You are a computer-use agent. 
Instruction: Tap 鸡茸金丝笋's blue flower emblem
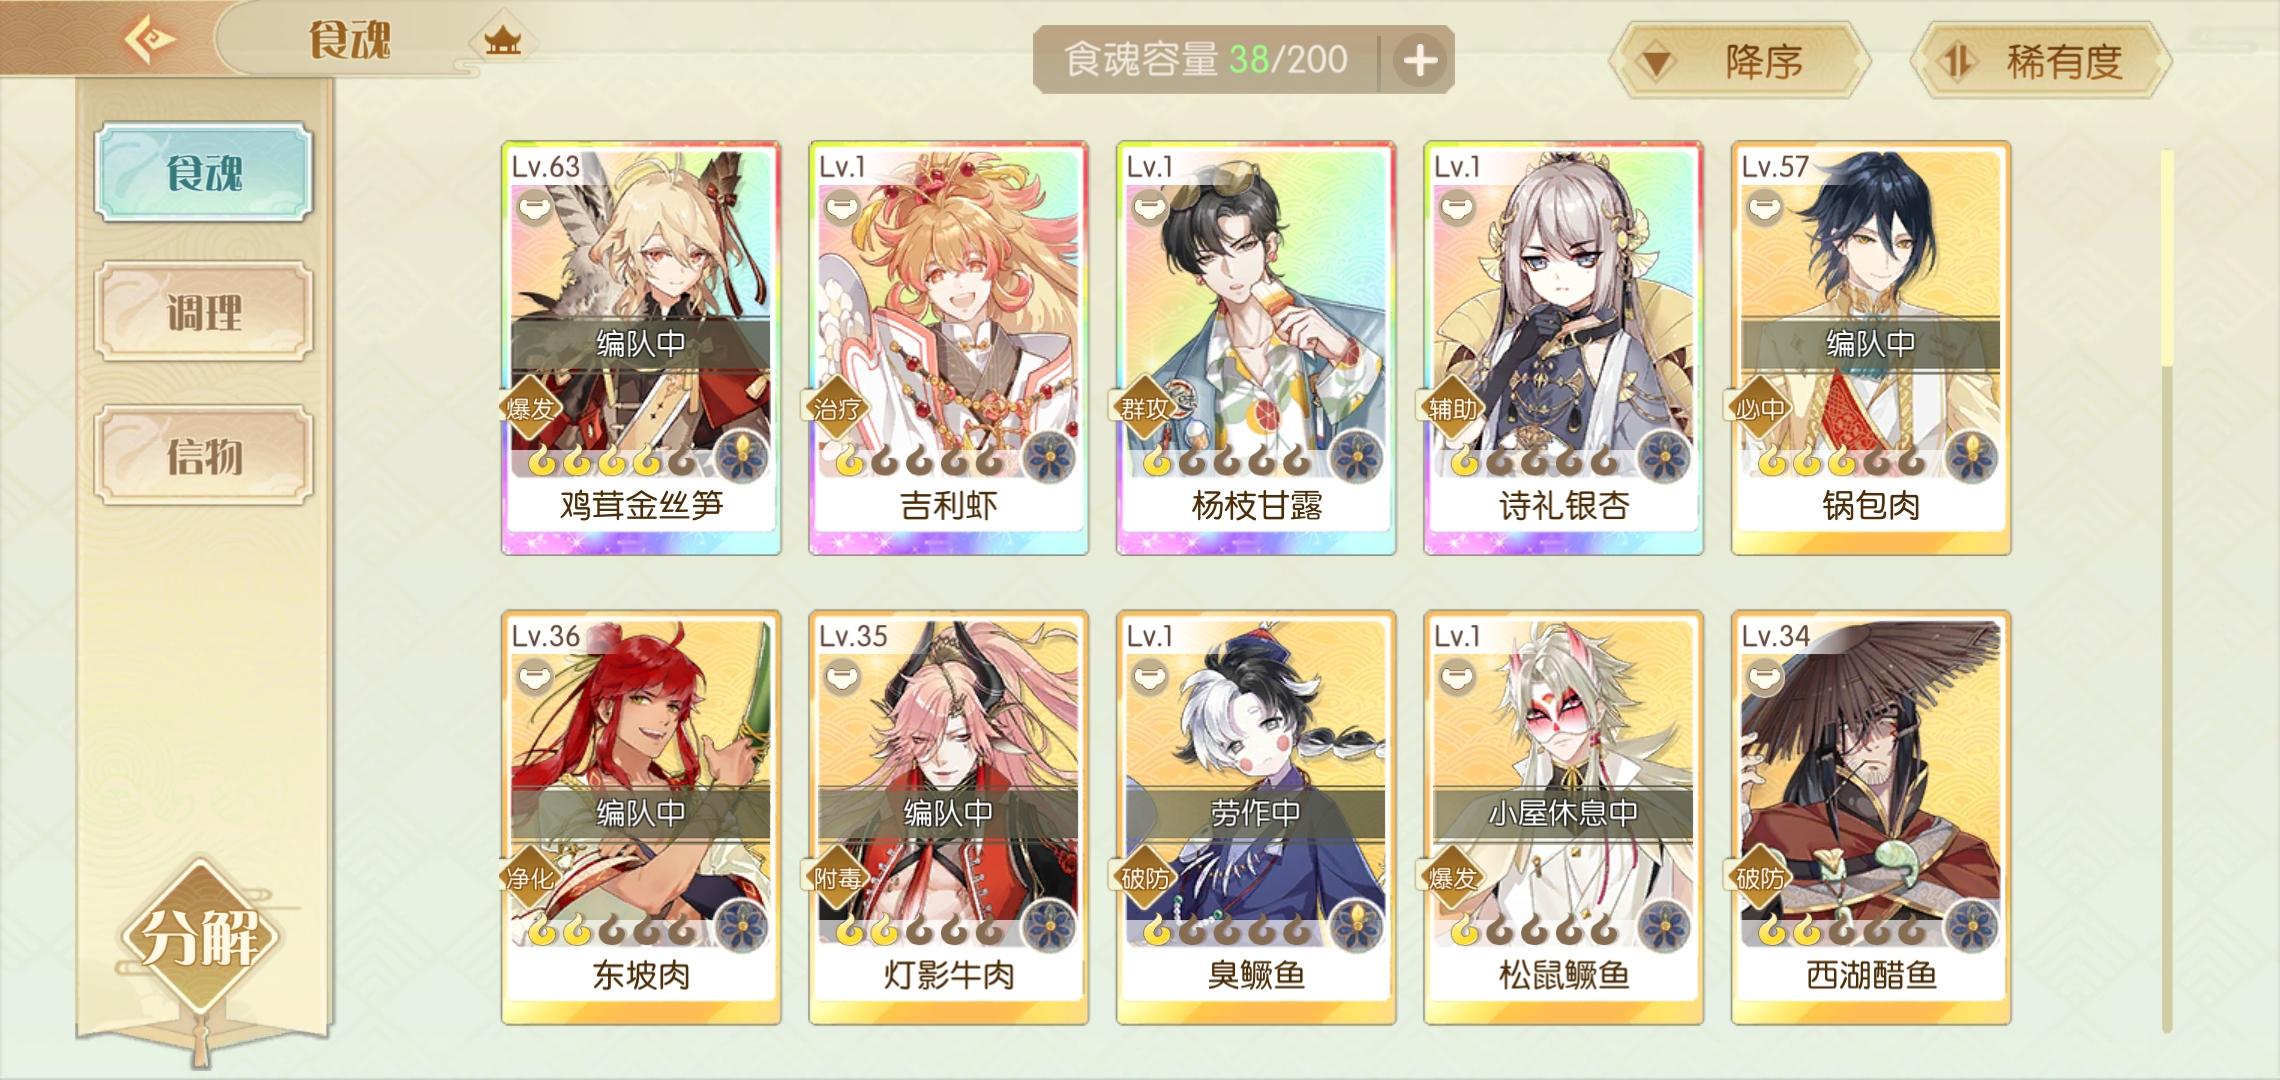[742, 458]
